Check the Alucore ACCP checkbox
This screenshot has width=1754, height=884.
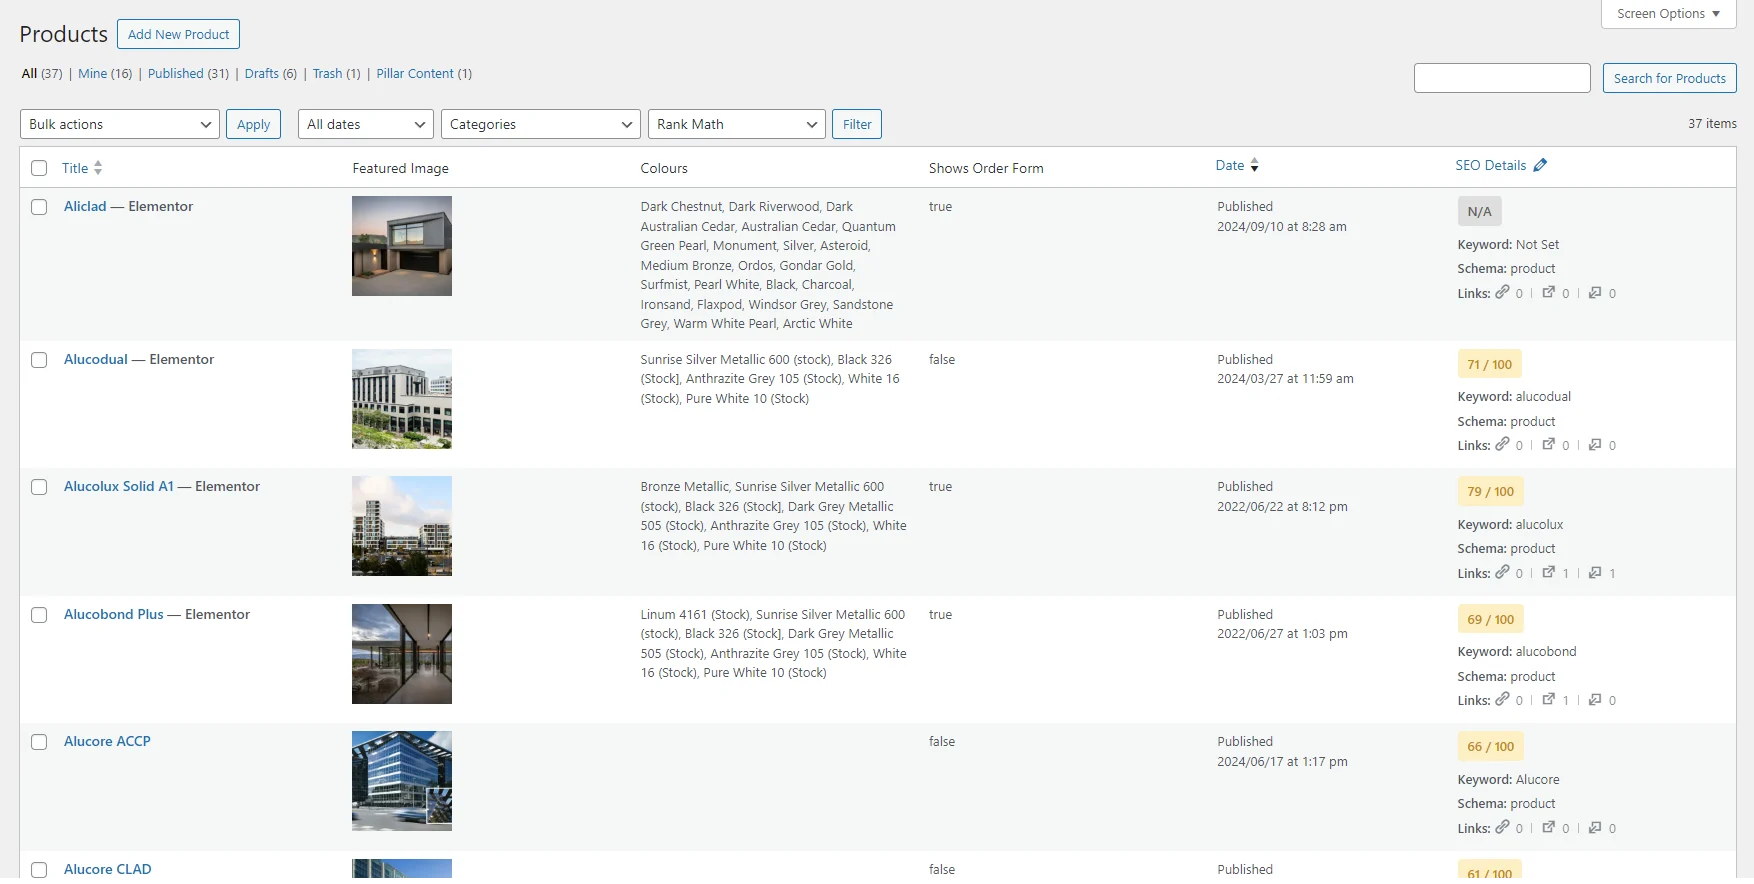pyautogui.click(x=39, y=742)
